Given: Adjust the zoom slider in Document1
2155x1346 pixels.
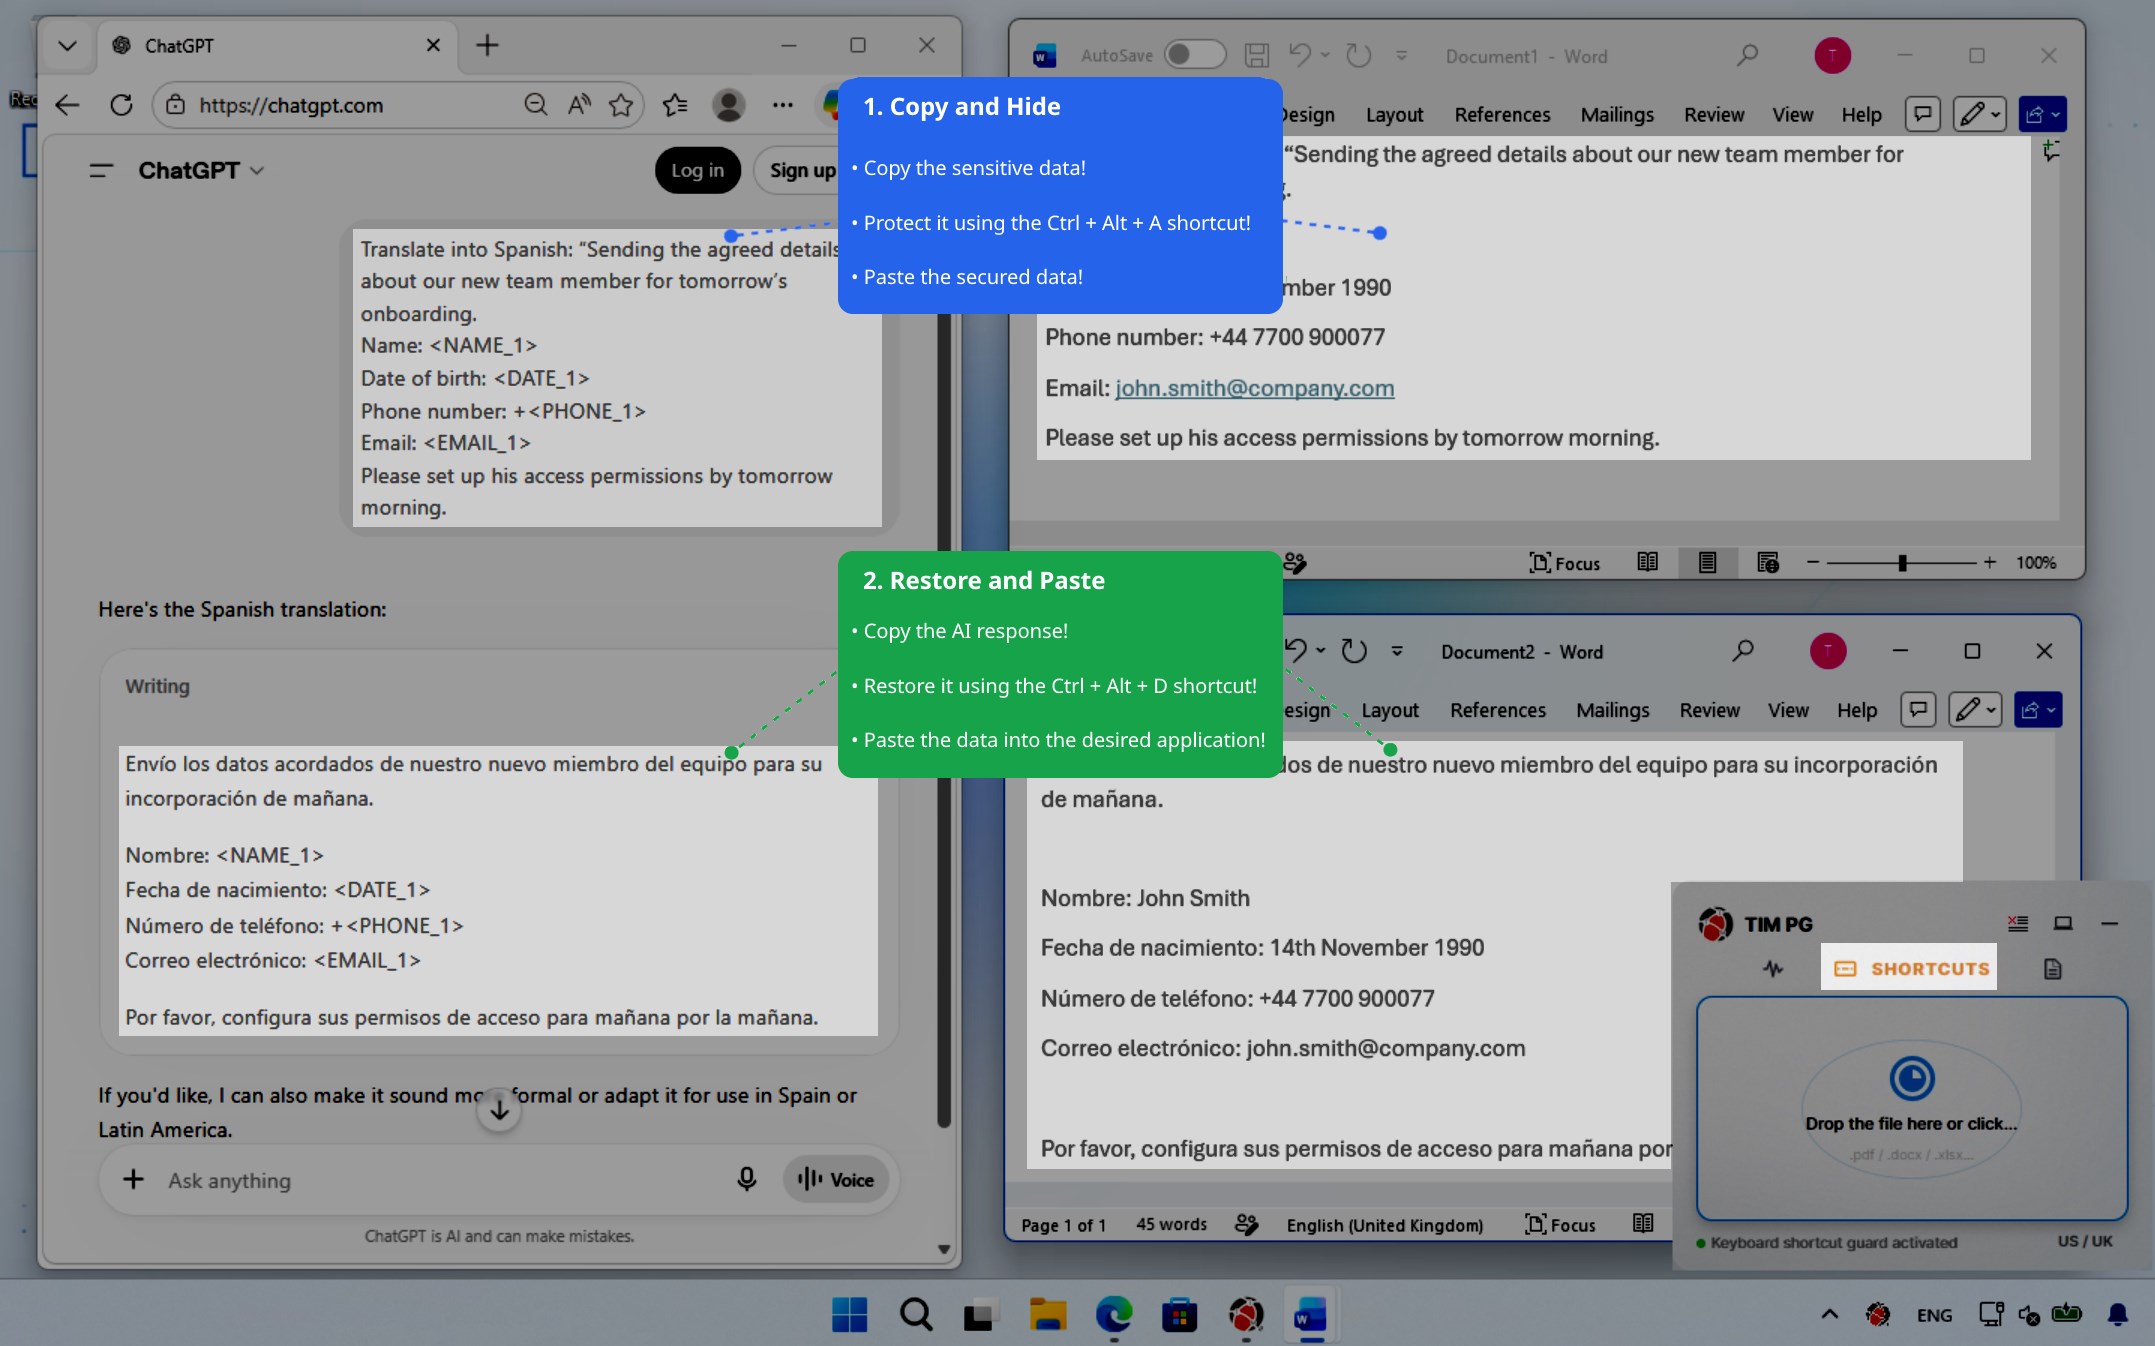Looking at the screenshot, I should coord(1901,563).
